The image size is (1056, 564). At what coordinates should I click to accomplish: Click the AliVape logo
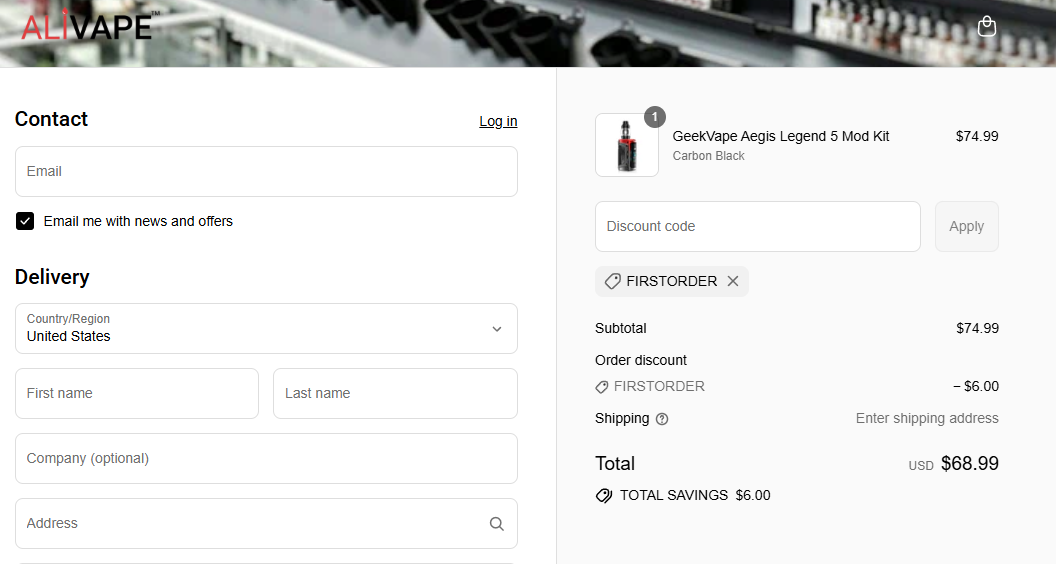click(x=90, y=26)
